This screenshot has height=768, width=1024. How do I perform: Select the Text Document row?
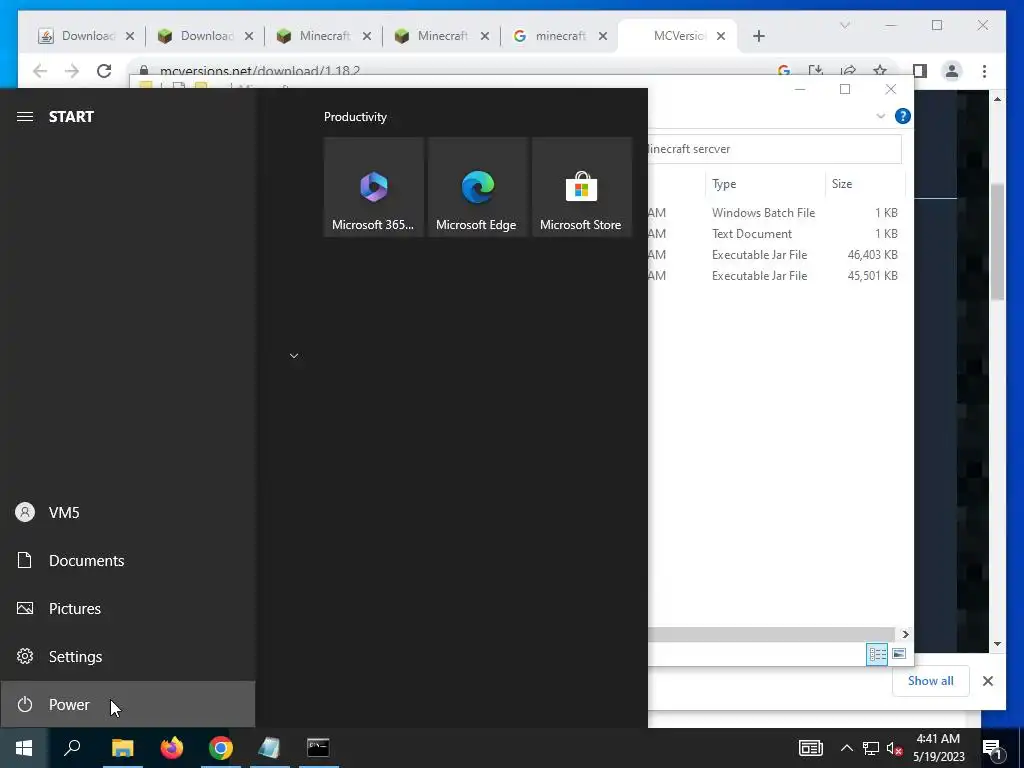pos(777,234)
